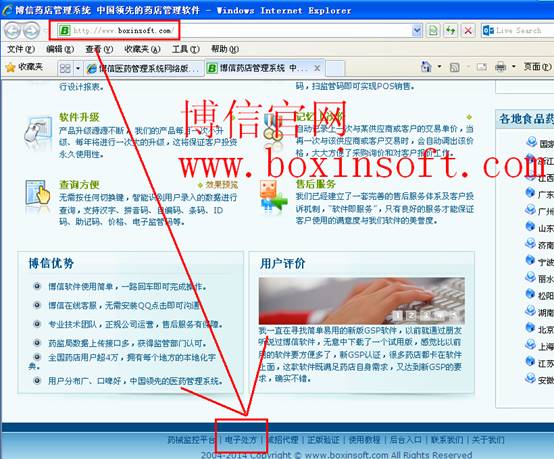Click the Live Search box

(517, 31)
